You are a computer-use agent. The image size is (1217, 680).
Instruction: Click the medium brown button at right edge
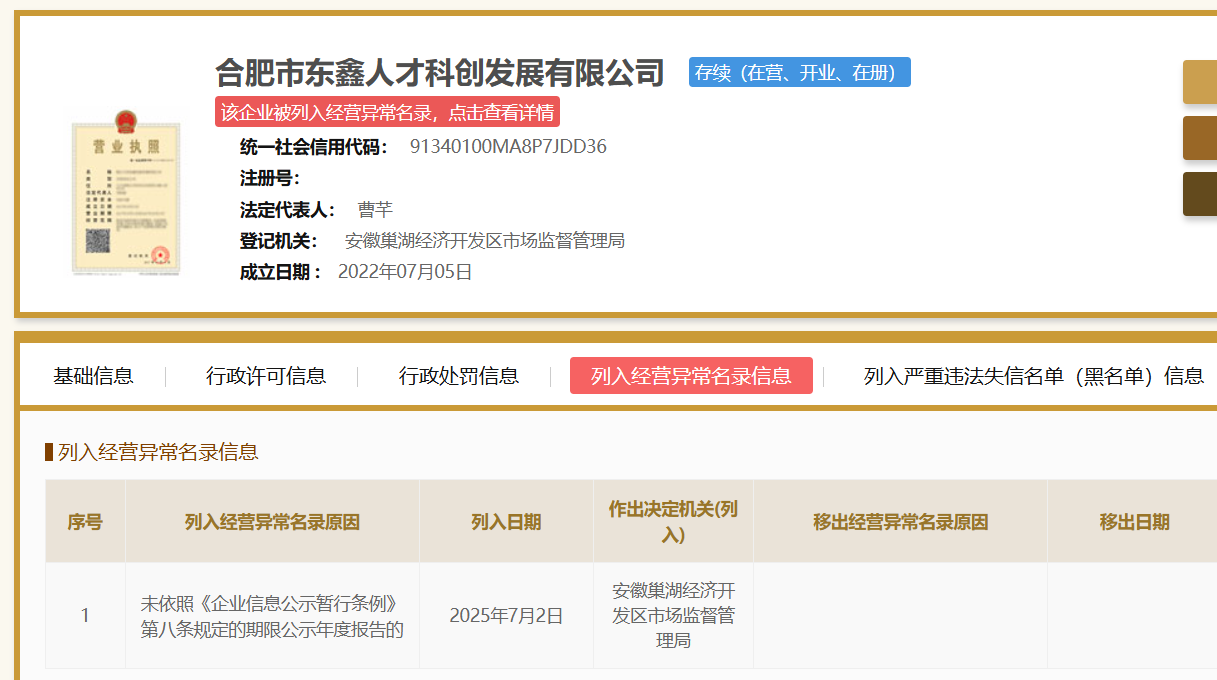[1200, 138]
